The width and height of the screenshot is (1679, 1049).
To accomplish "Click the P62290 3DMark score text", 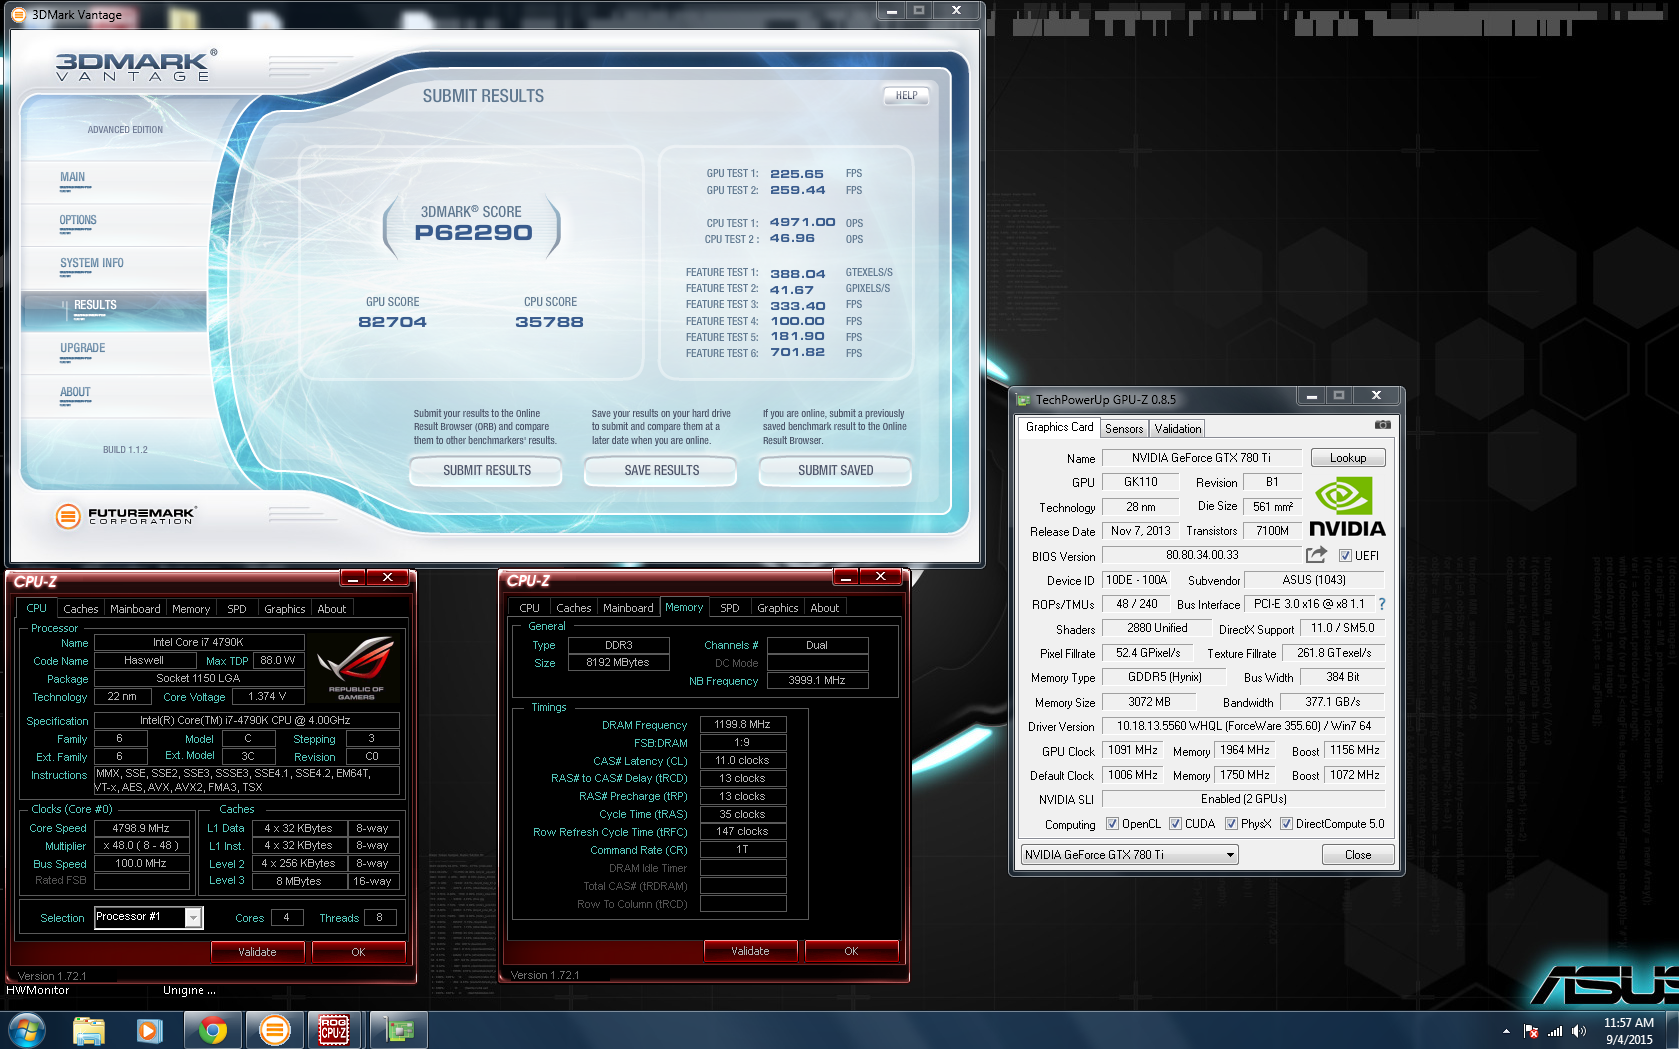I will tap(473, 233).
